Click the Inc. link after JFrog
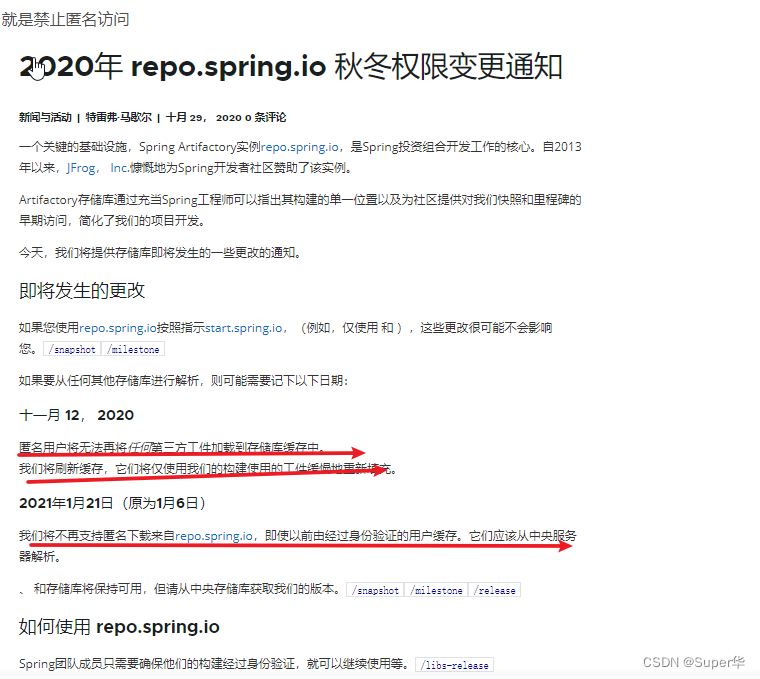The image size is (760, 679). pyautogui.click(x=119, y=168)
